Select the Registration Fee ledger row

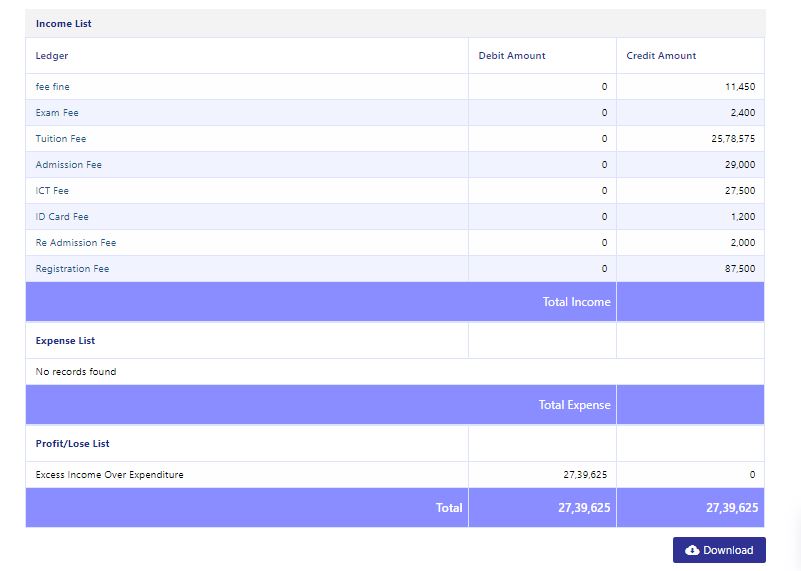pos(395,269)
